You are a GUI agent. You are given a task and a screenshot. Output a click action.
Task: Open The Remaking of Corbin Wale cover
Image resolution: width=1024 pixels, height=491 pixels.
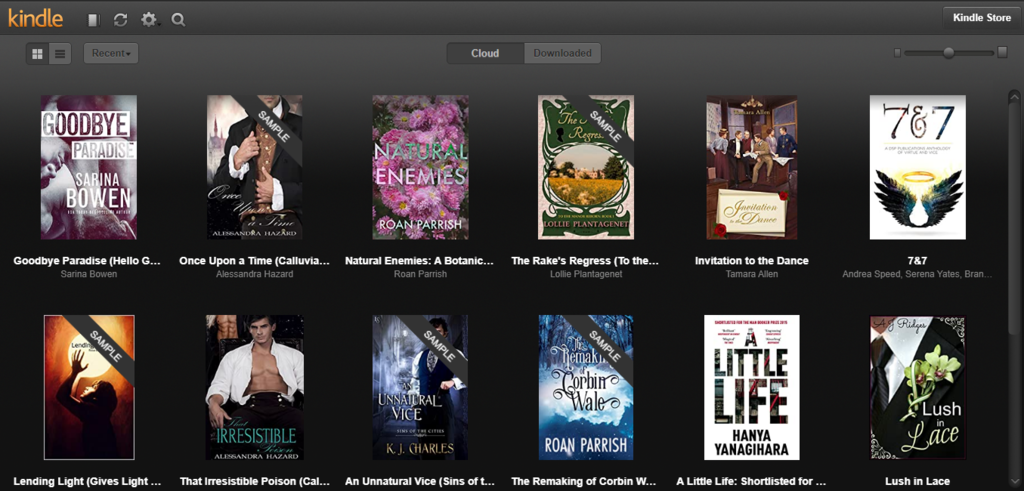pyautogui.click(x=586, y=387)
